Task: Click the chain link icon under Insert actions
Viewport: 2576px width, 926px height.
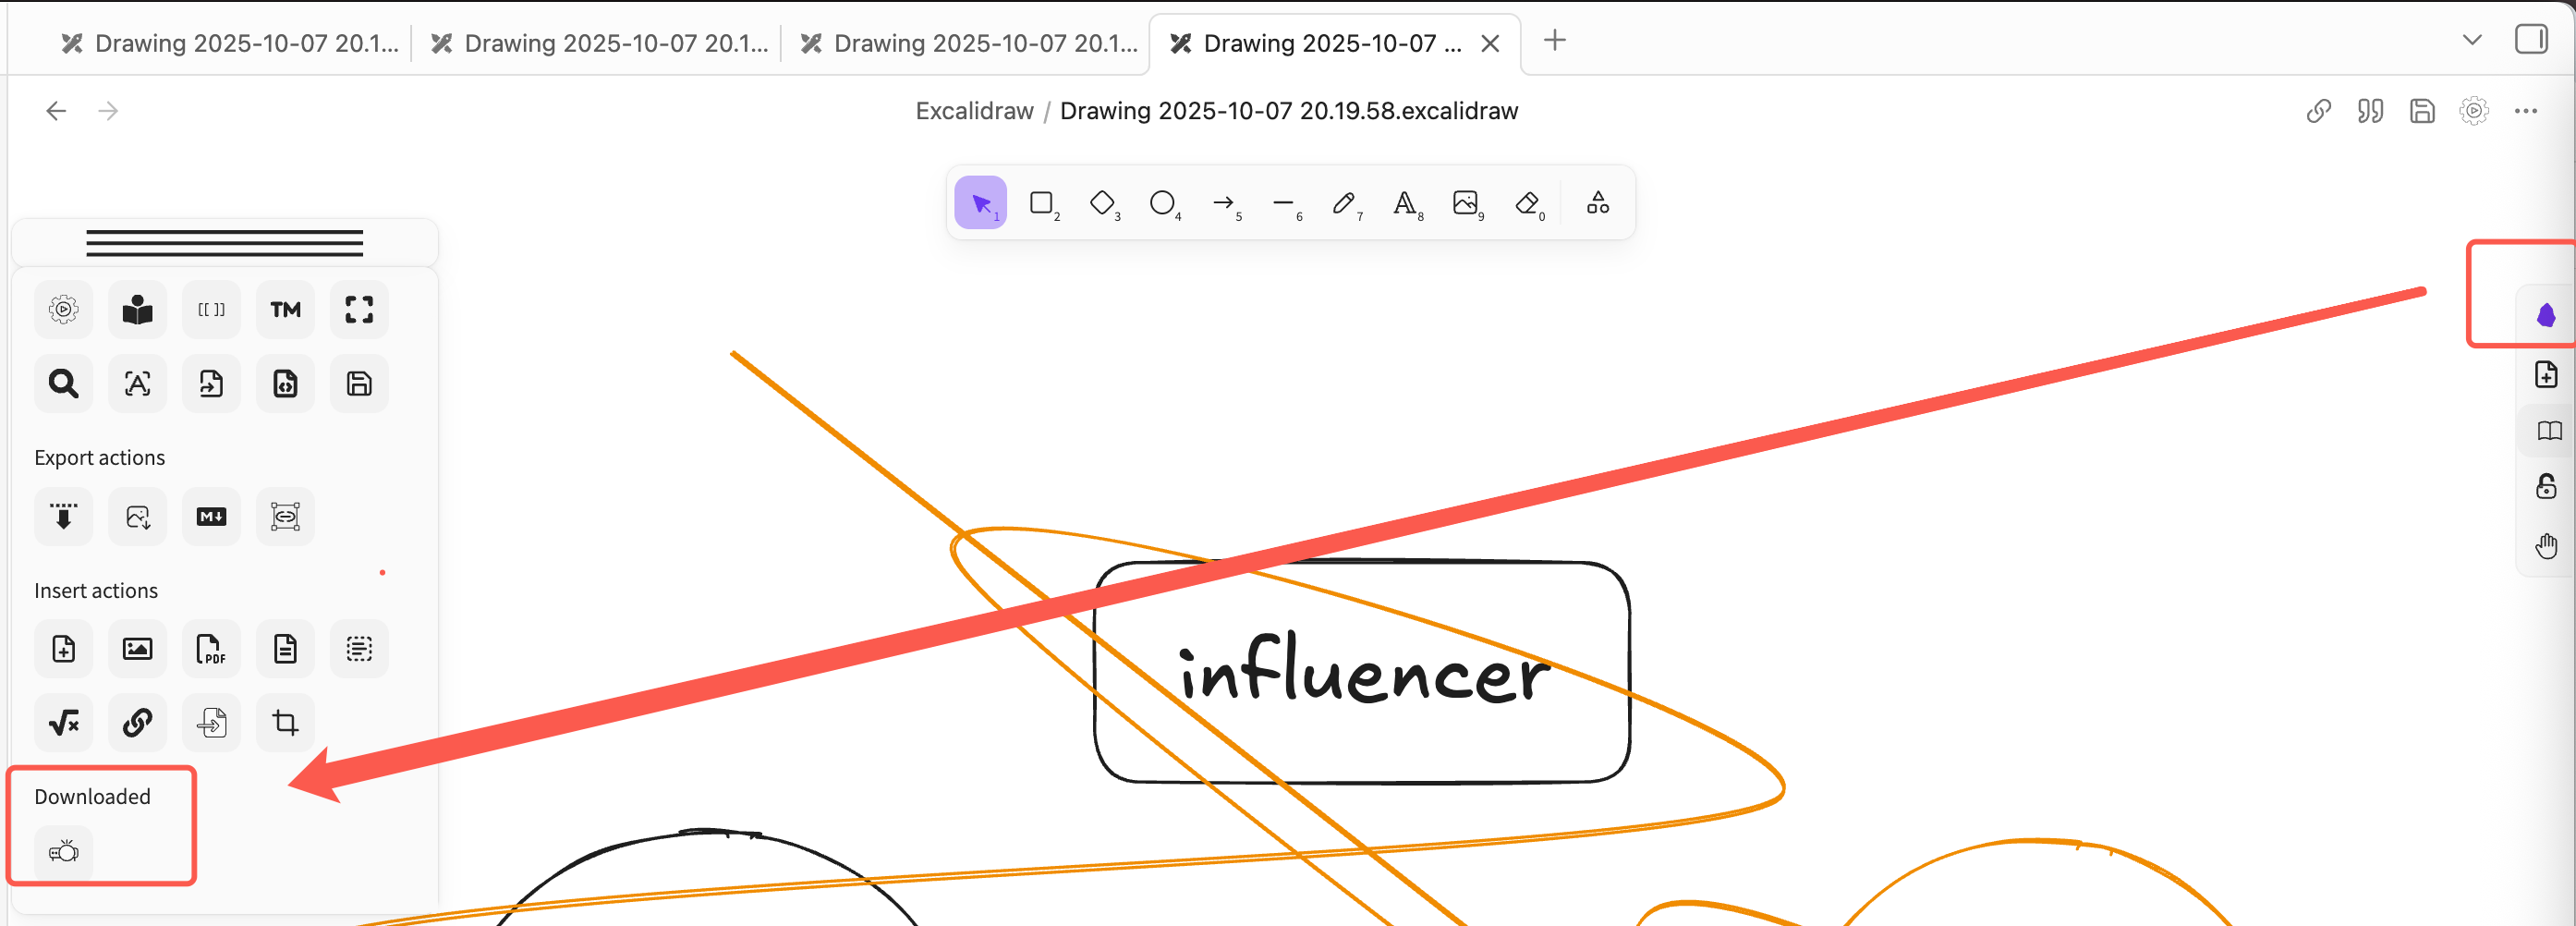Action: pyautogui.click(x=137, y=723)
